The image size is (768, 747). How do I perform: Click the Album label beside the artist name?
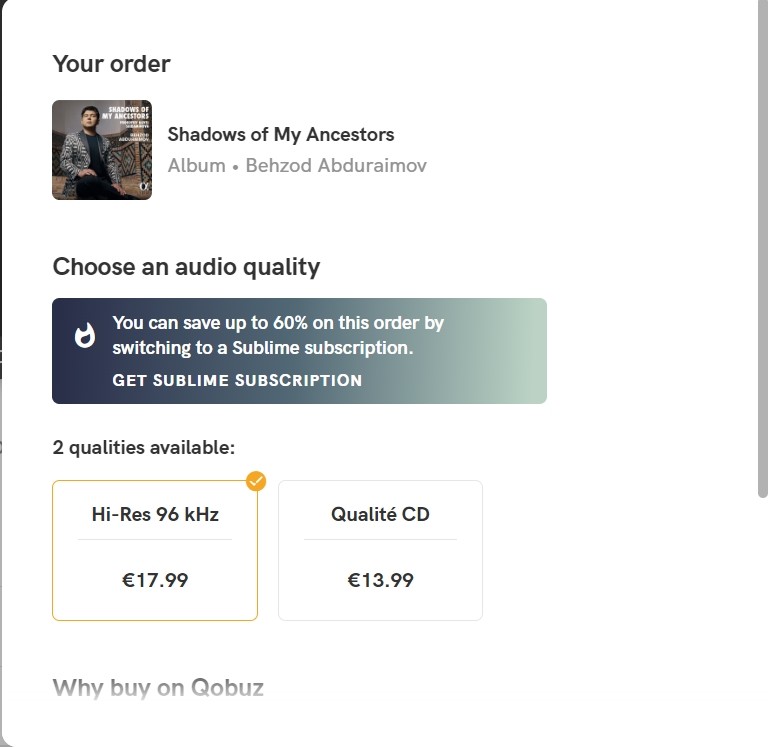coord(196,166)
